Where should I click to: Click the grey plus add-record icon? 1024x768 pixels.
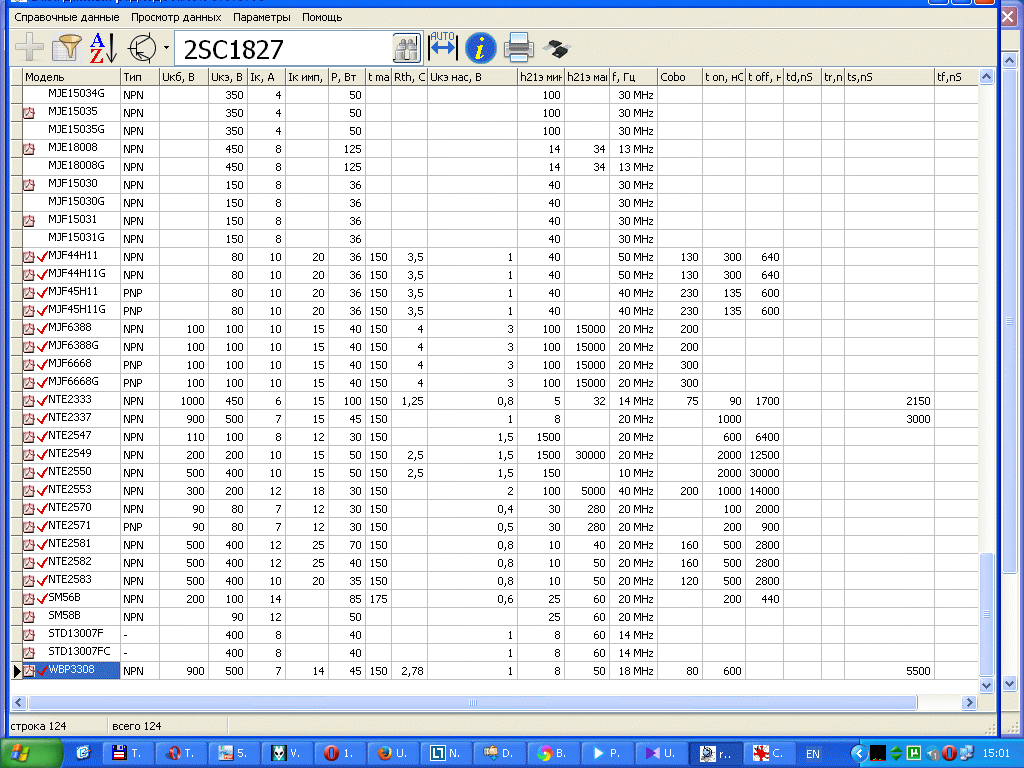28,48
